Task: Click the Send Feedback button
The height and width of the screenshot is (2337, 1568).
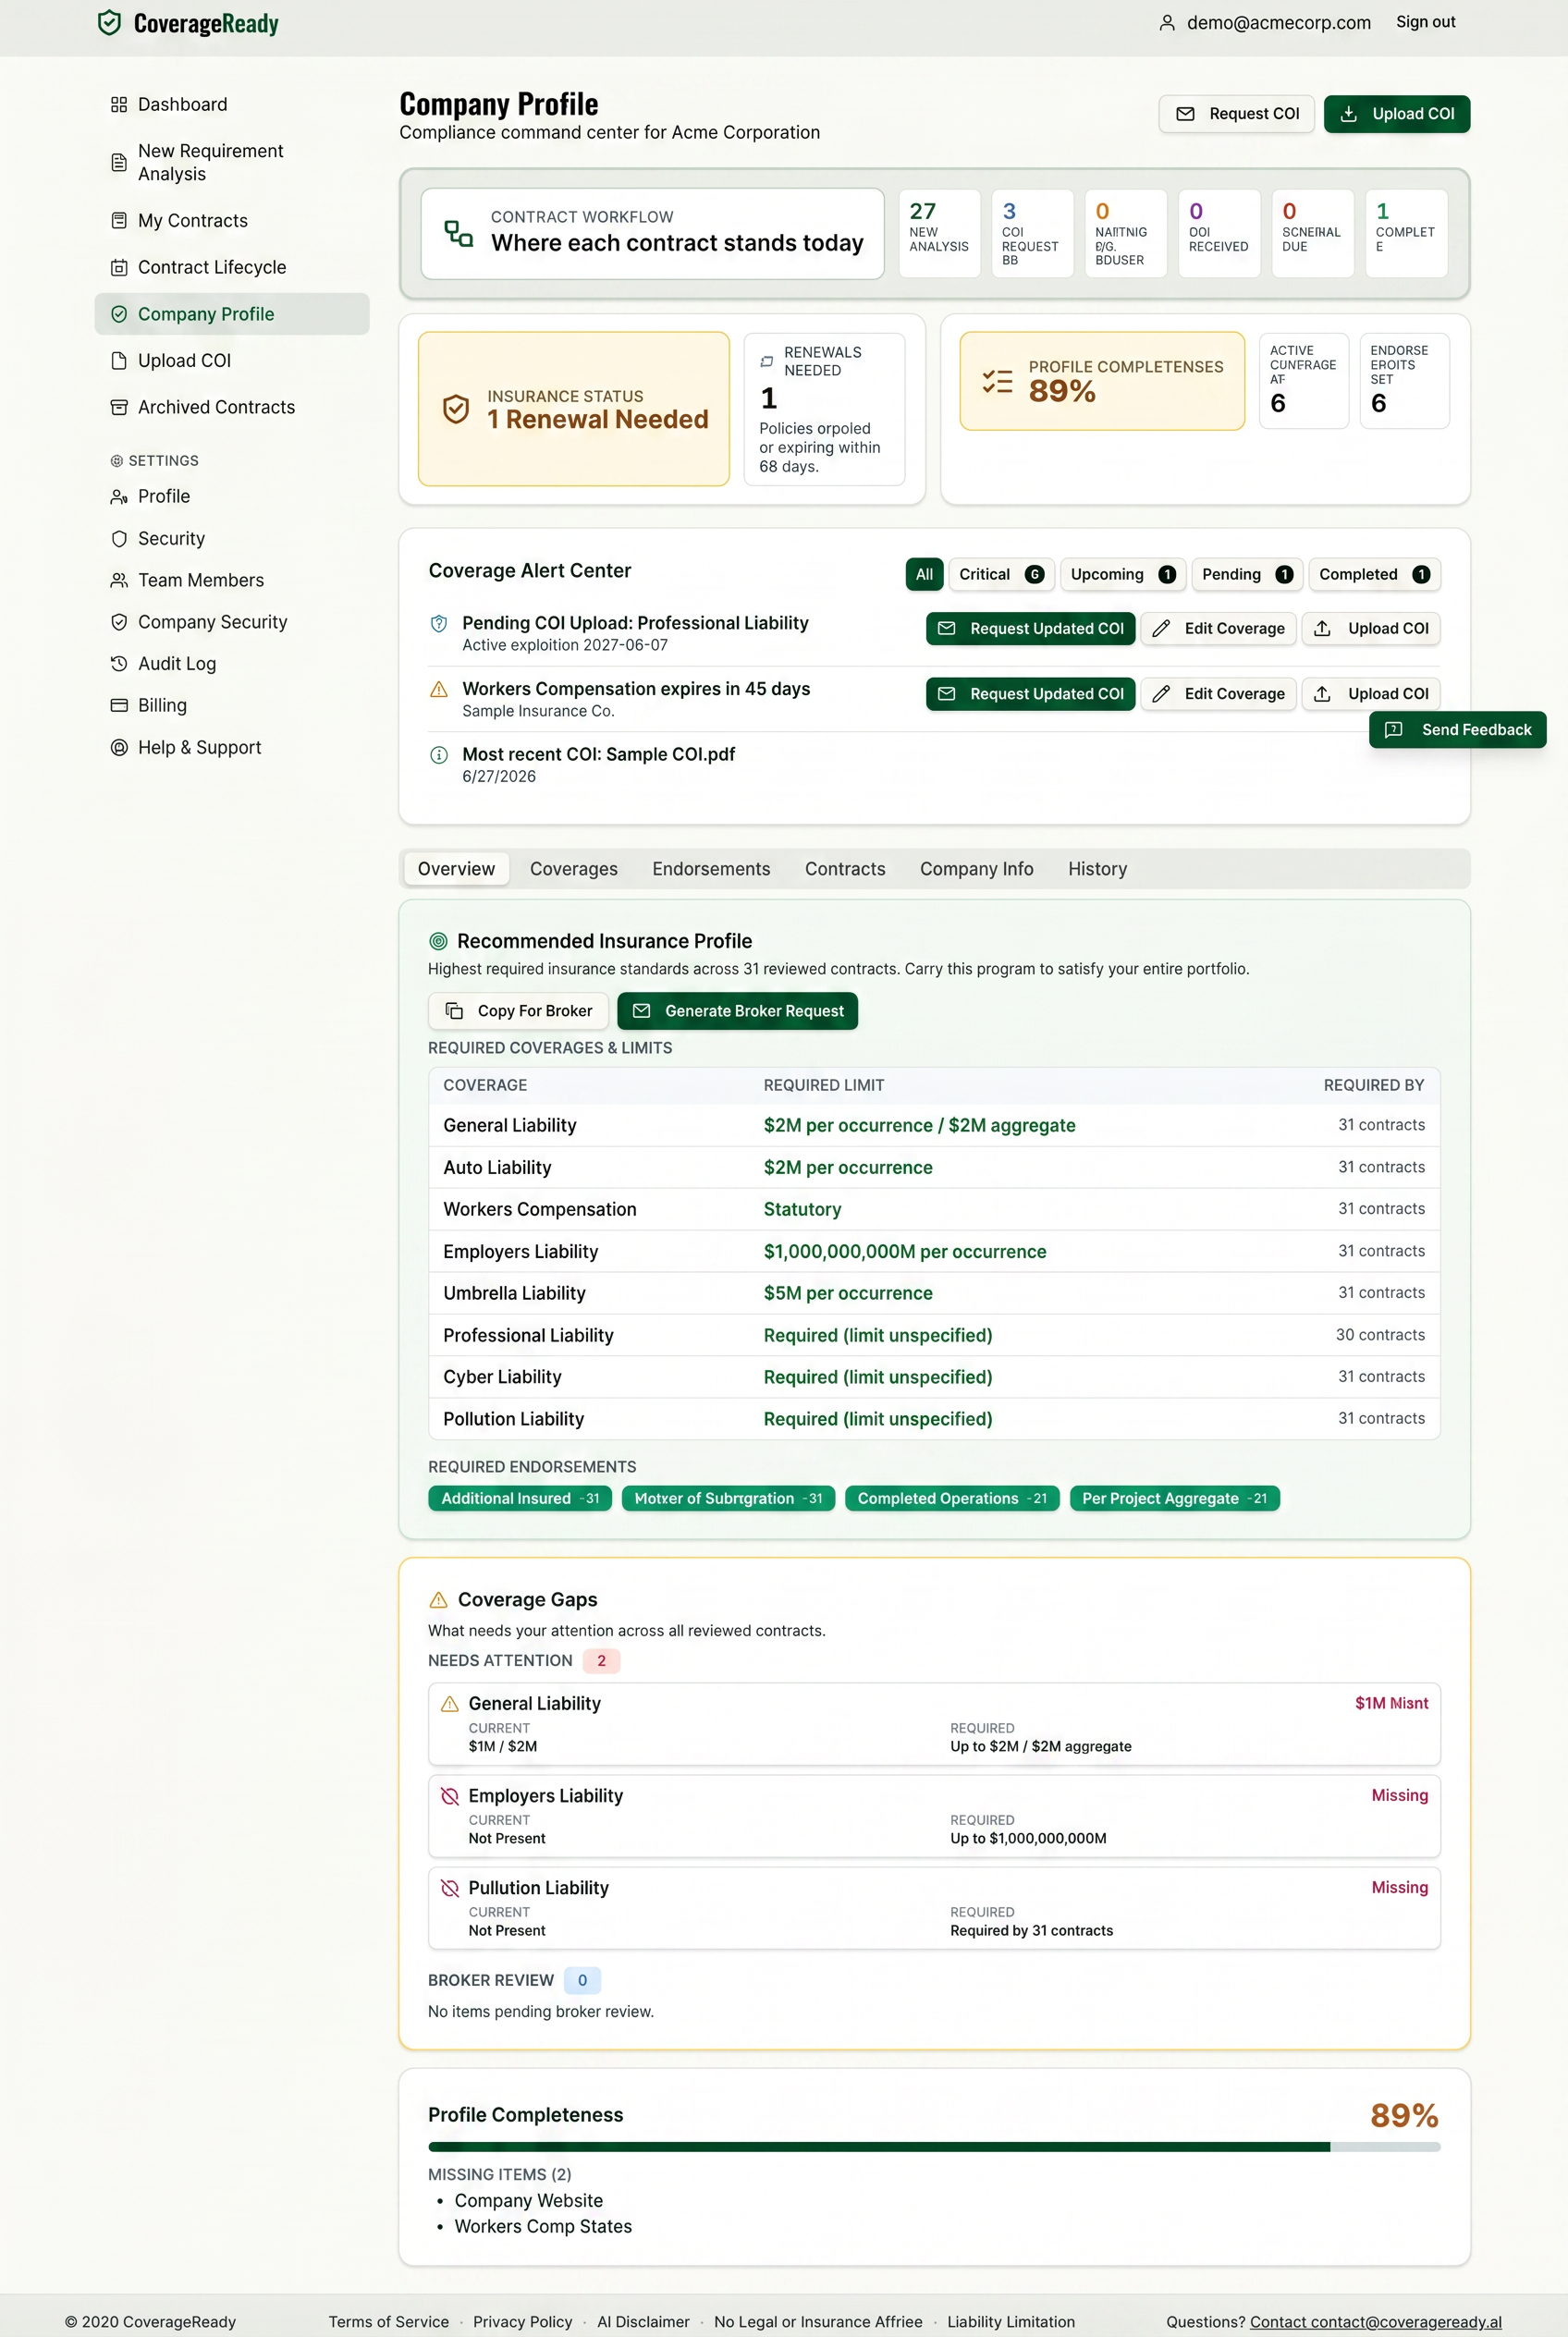Action: [x=1457, y=730]
